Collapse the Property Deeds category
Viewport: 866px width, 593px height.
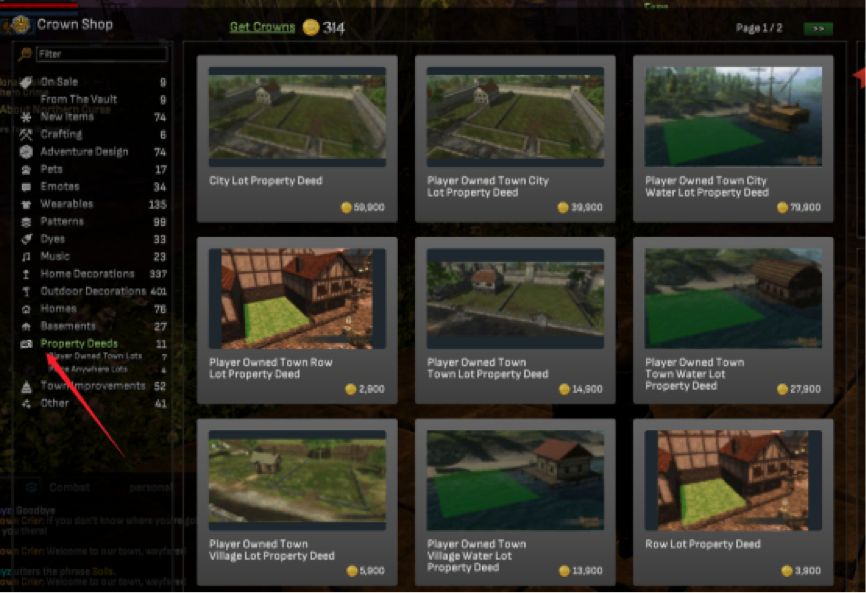click(79, 343)
